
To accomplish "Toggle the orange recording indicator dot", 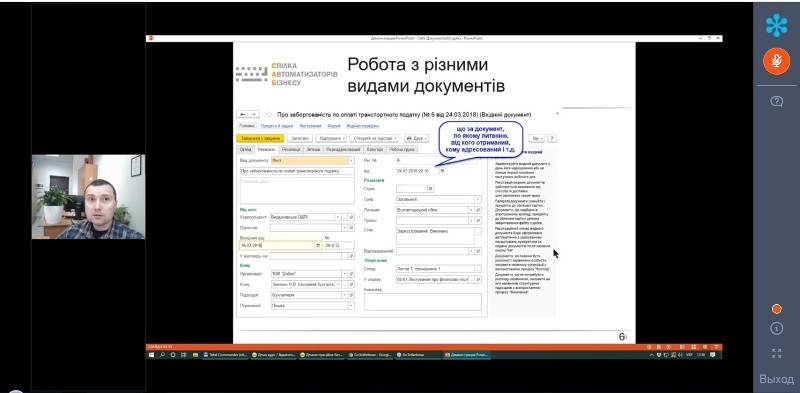I will (x=776, y=309).
